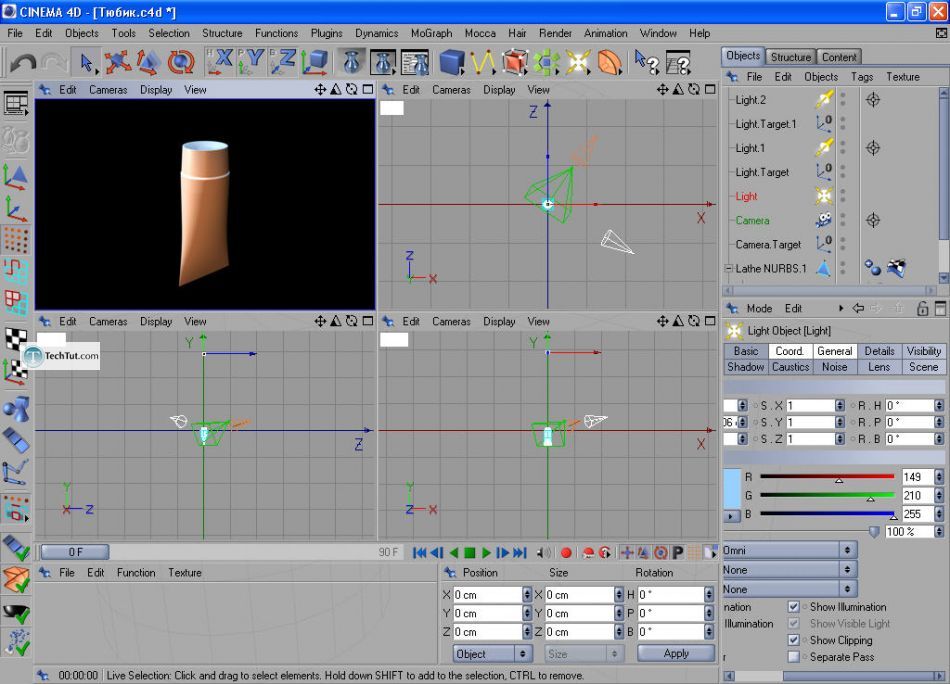Open the spline tools icon
950x684 pixels.
click(483, 62)
